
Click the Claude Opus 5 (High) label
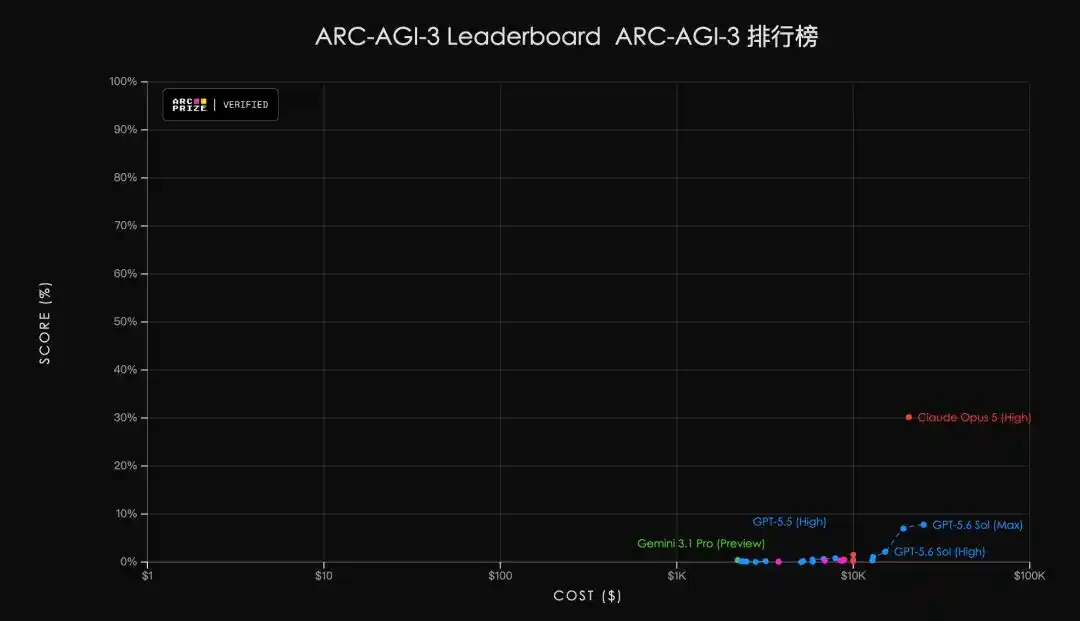coord(974,417)
